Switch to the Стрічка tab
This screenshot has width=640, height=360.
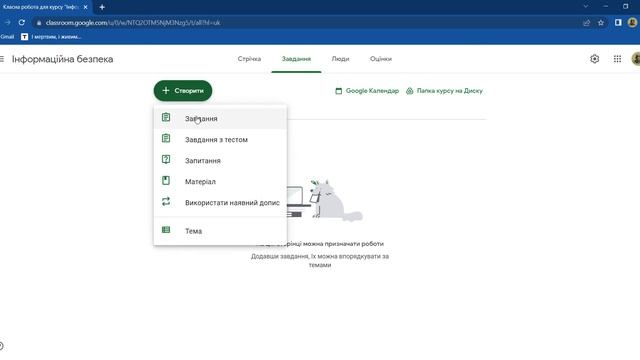249,59
